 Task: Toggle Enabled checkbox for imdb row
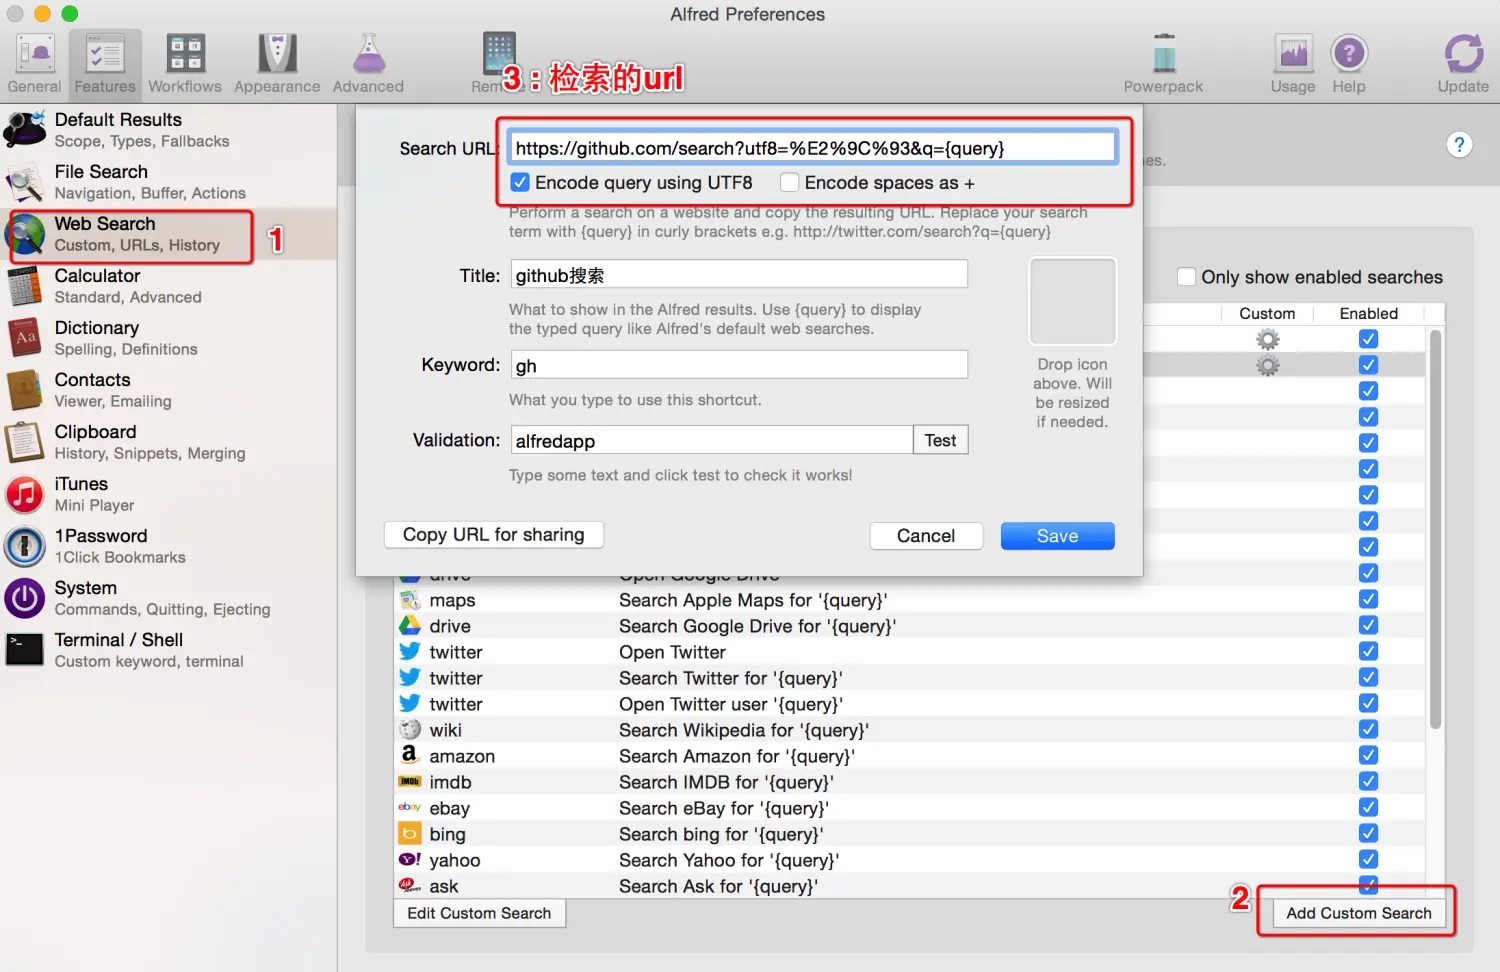[1368, 781]
